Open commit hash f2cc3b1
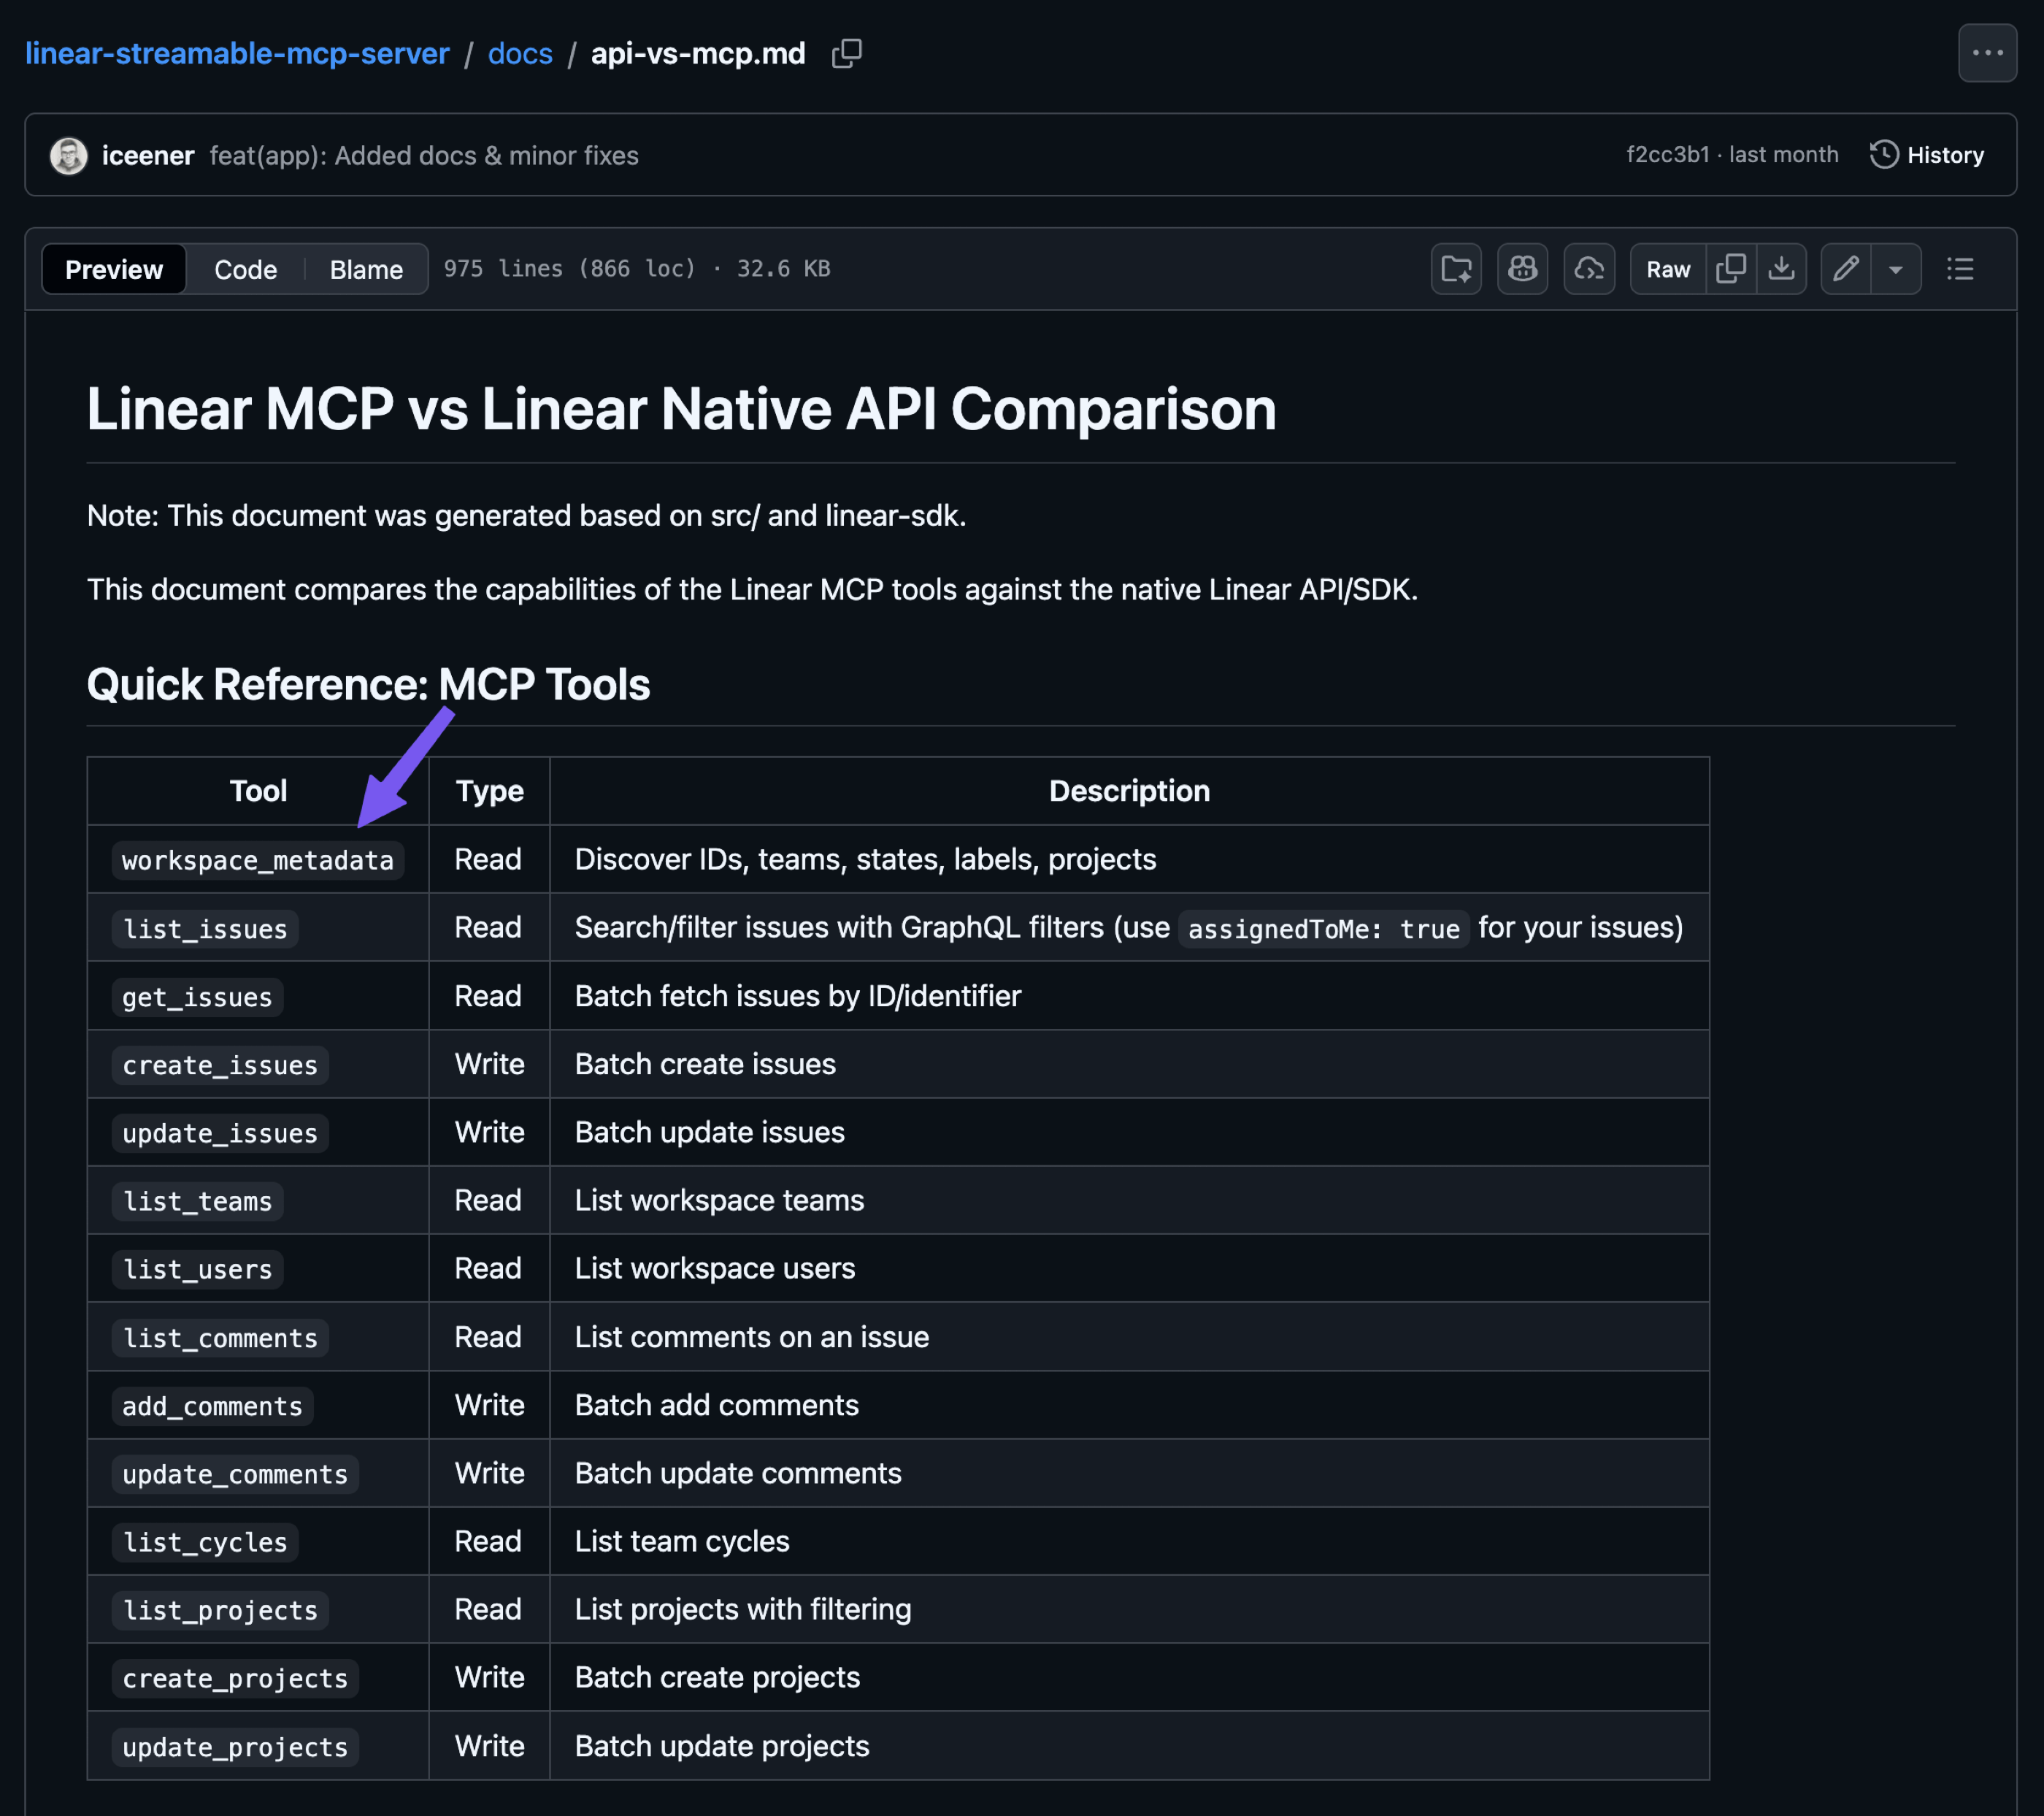 click(x=1667, y=155)
